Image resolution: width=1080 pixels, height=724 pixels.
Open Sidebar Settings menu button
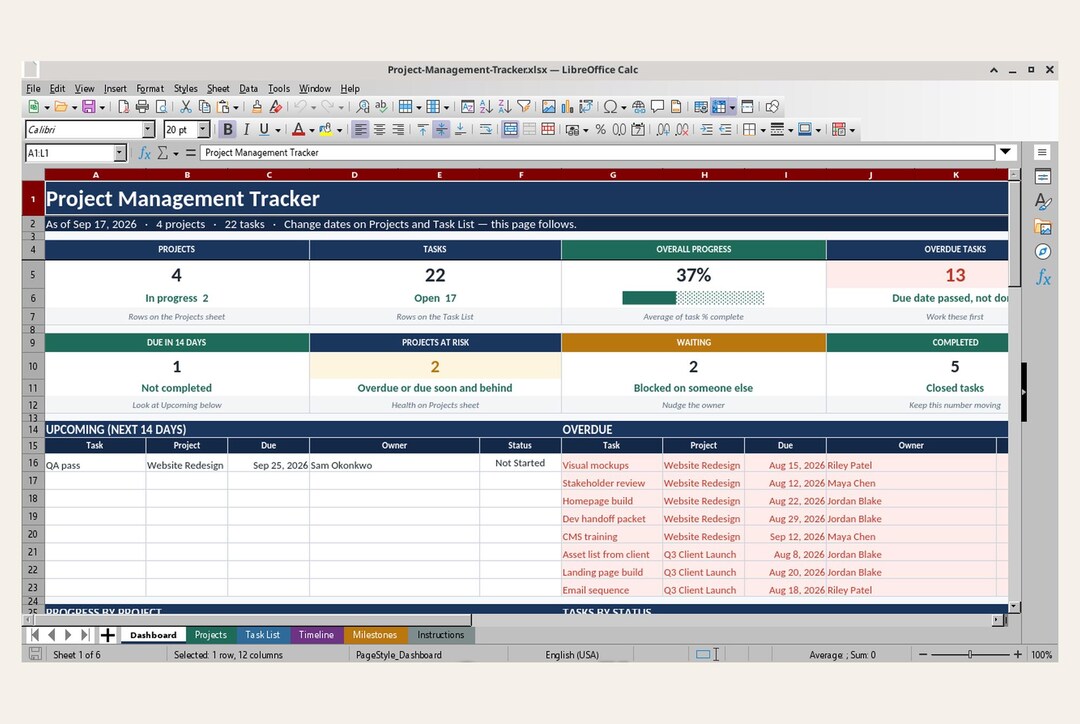[x=1042, y=152]
